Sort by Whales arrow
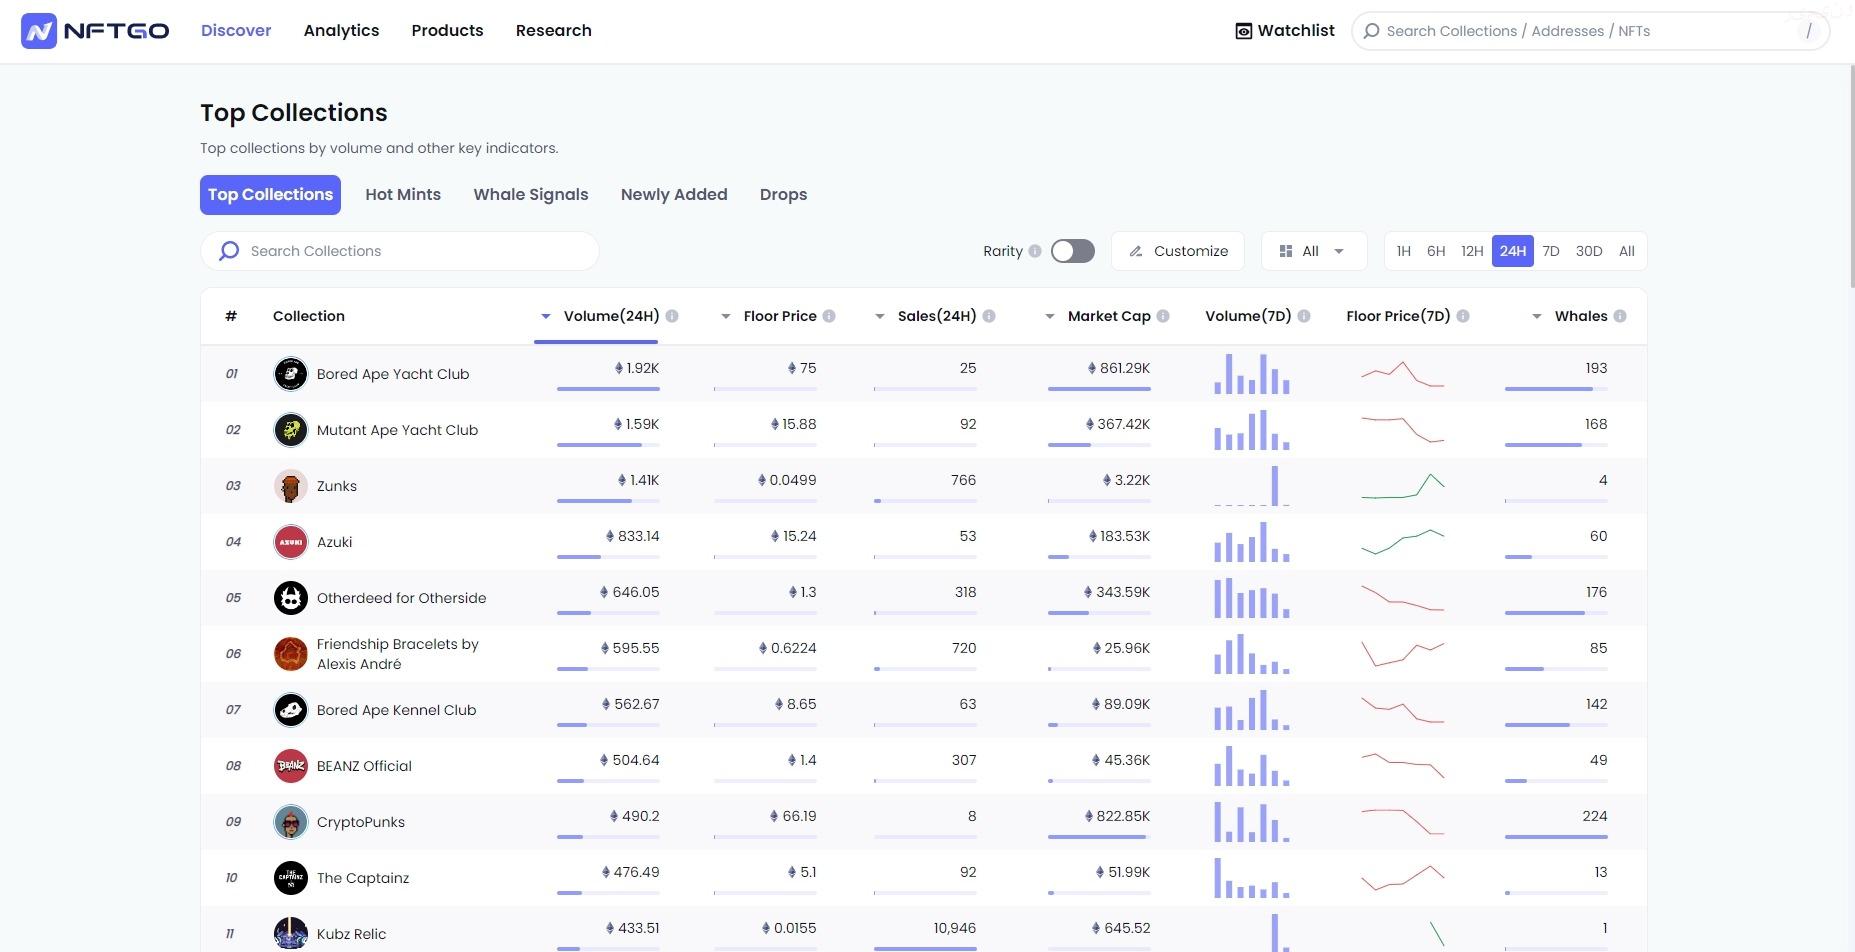The image size is (1855, 952). [x=1537, y=316]
